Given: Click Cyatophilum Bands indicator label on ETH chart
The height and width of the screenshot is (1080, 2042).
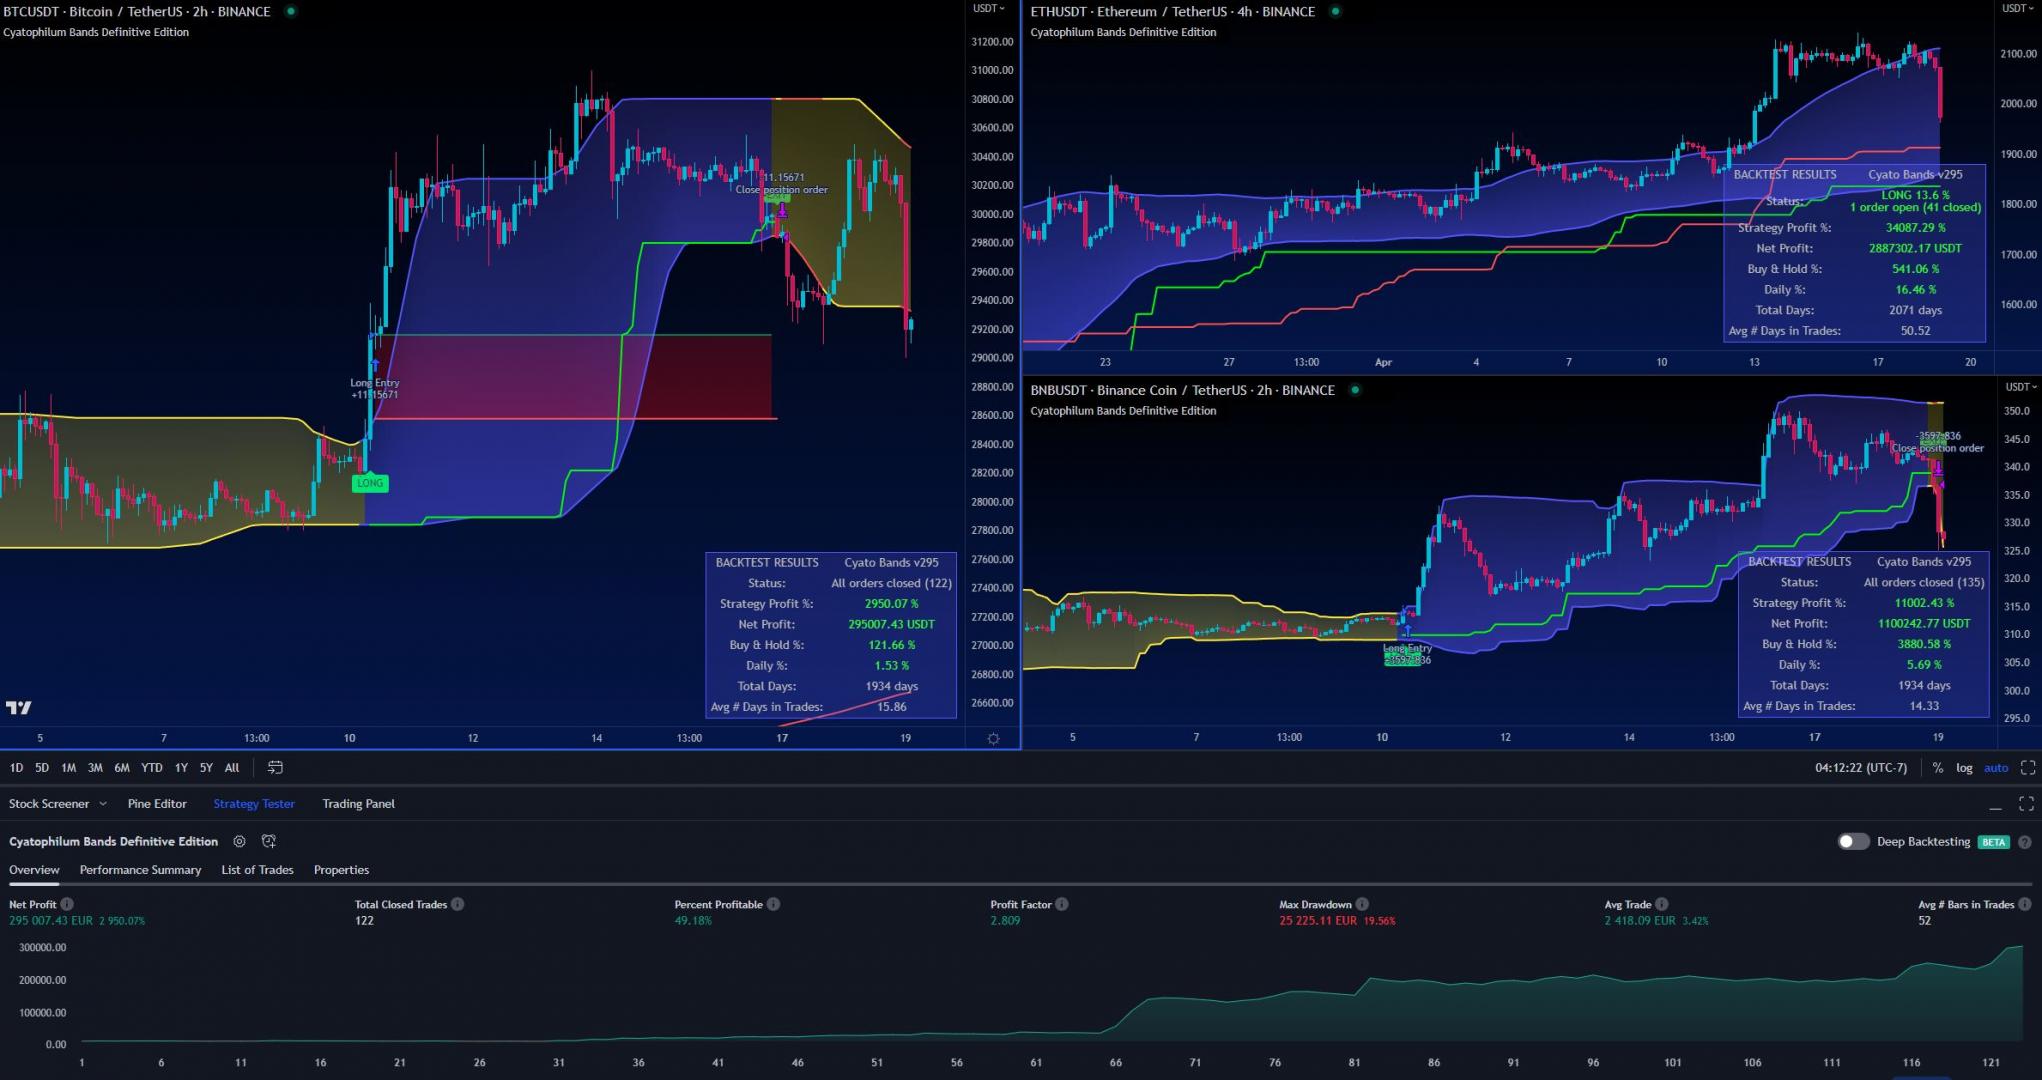Looking at the screenshot, I should pos(1123,32).
